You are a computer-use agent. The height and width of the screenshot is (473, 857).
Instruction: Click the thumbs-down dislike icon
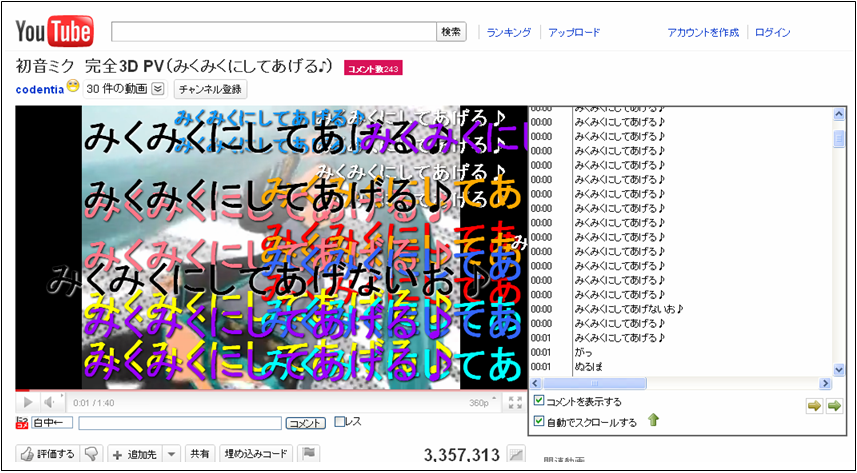click(x=92, y=454)
